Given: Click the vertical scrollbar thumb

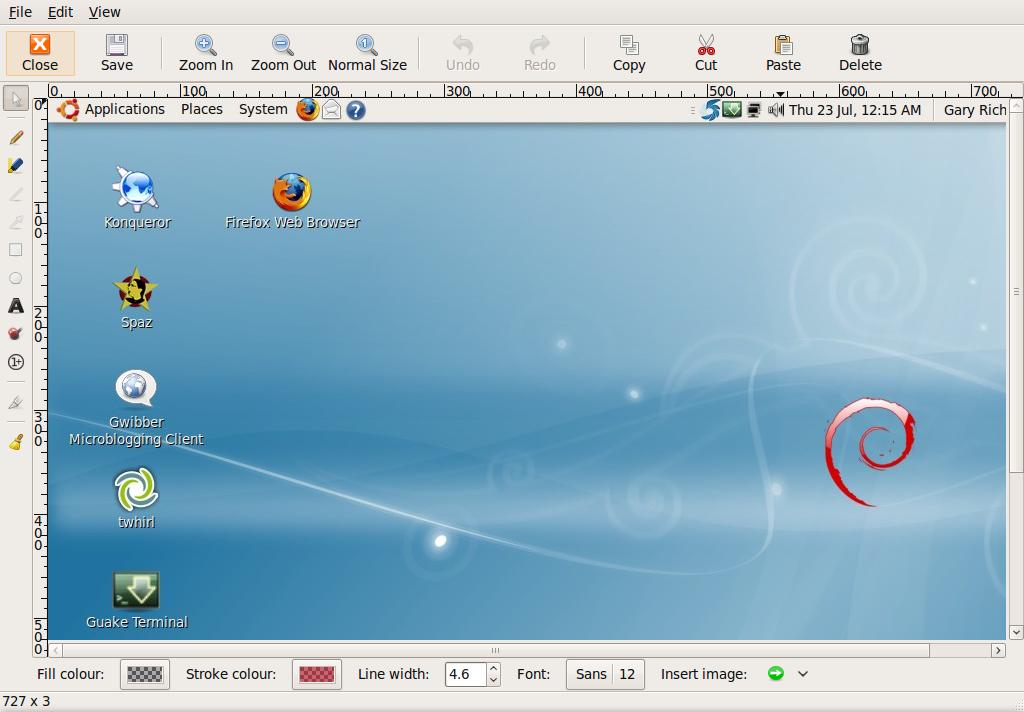Looking at the screenshot, I should (1016, 291).
